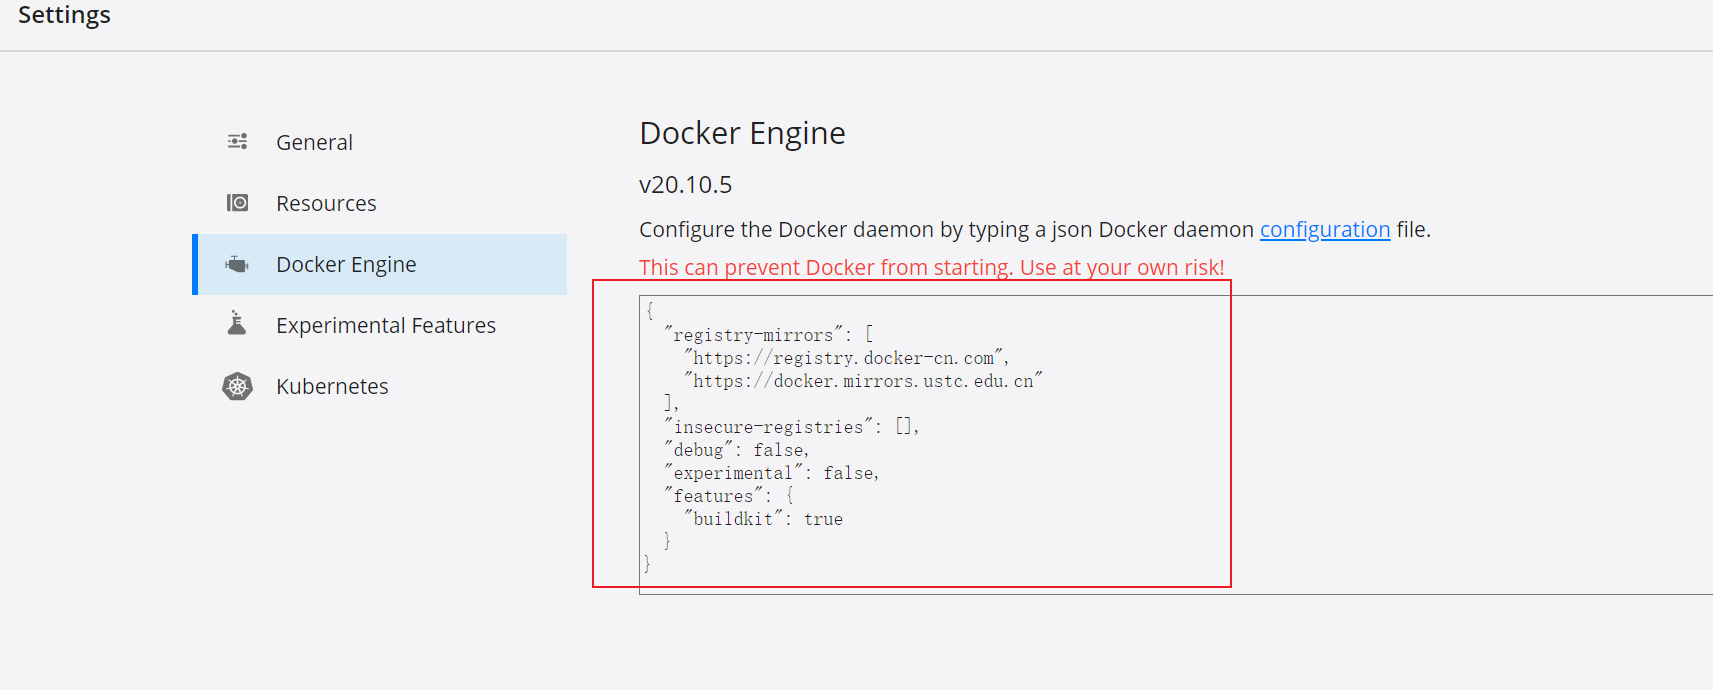
Task: Open the General settings tab
Action: tap(314, 142)
